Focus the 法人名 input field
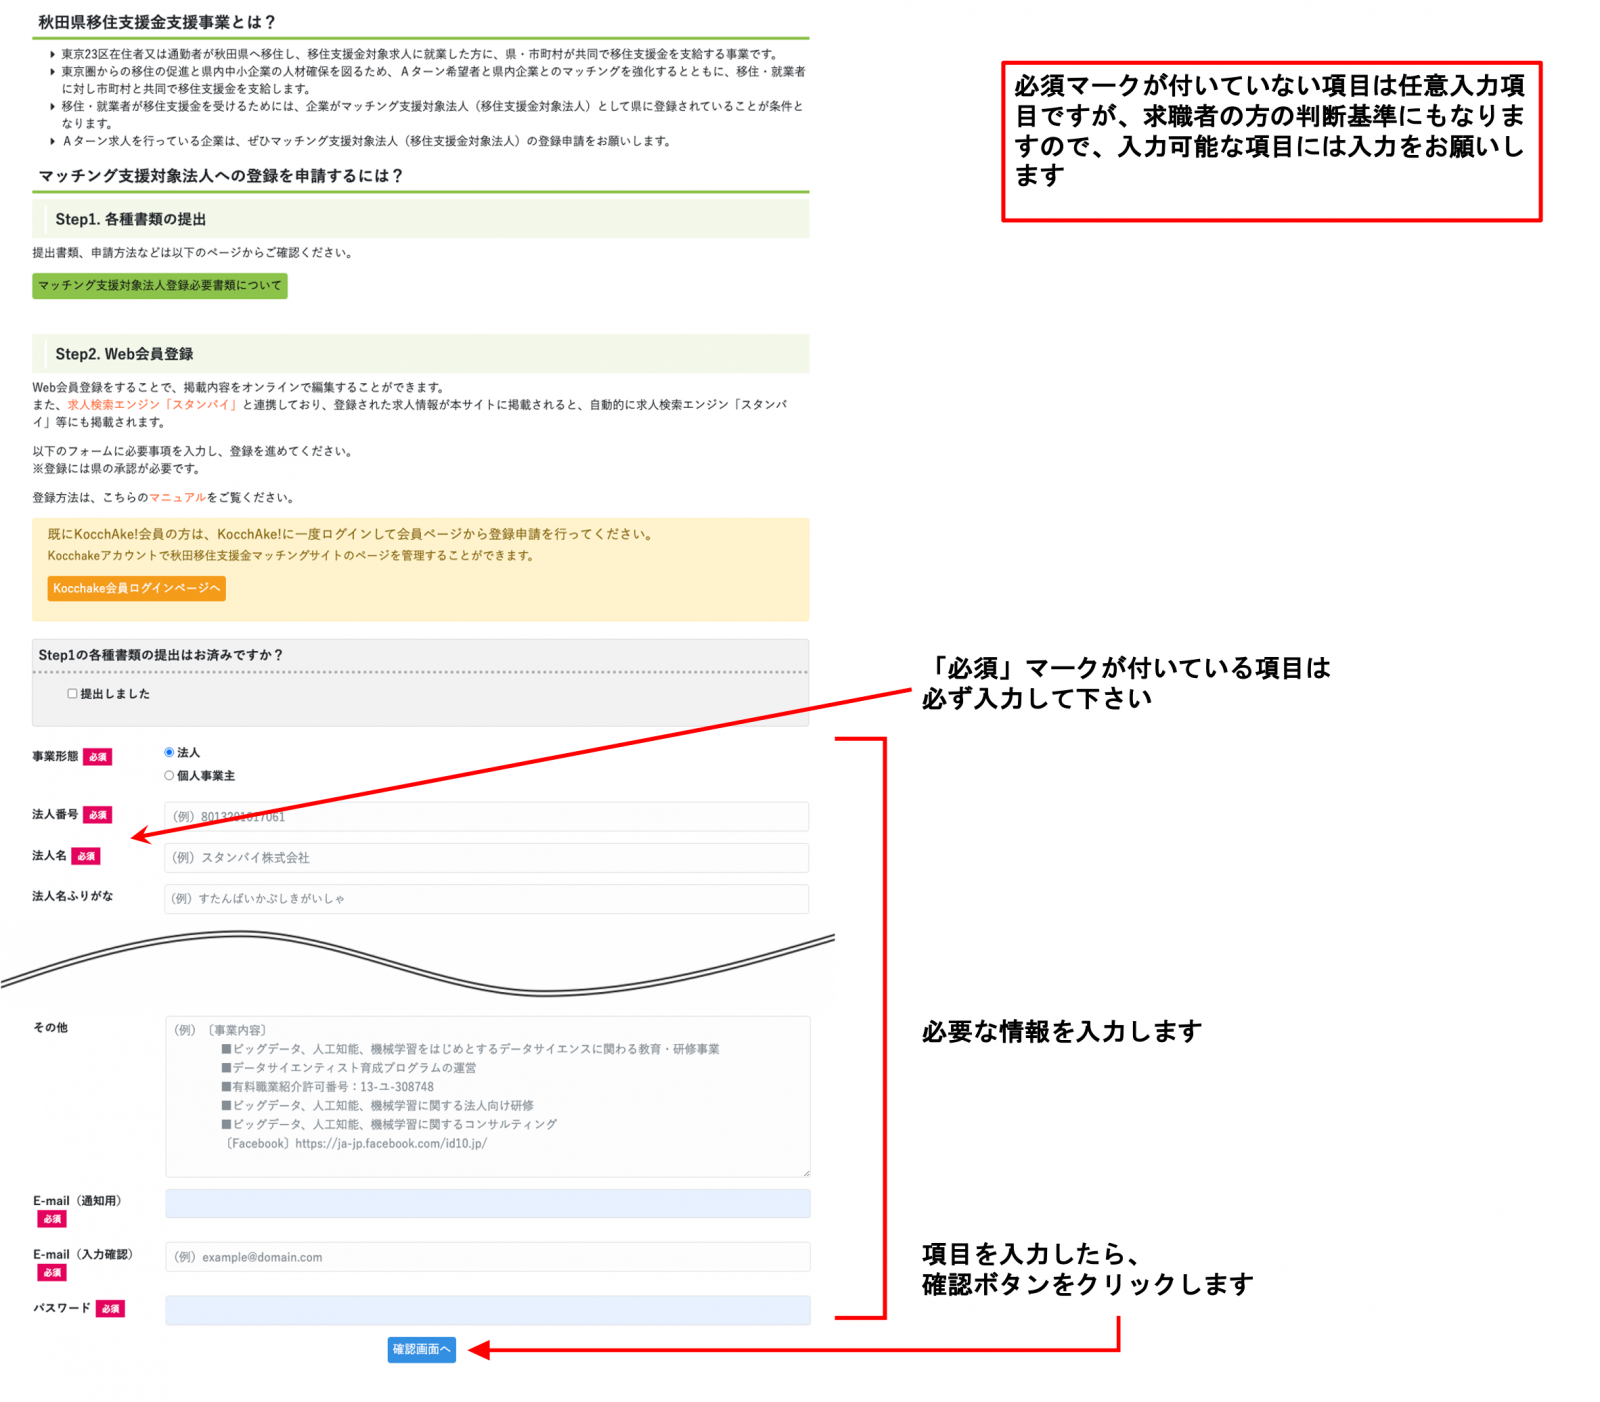 pyautogui.click(x=486, y=857)
